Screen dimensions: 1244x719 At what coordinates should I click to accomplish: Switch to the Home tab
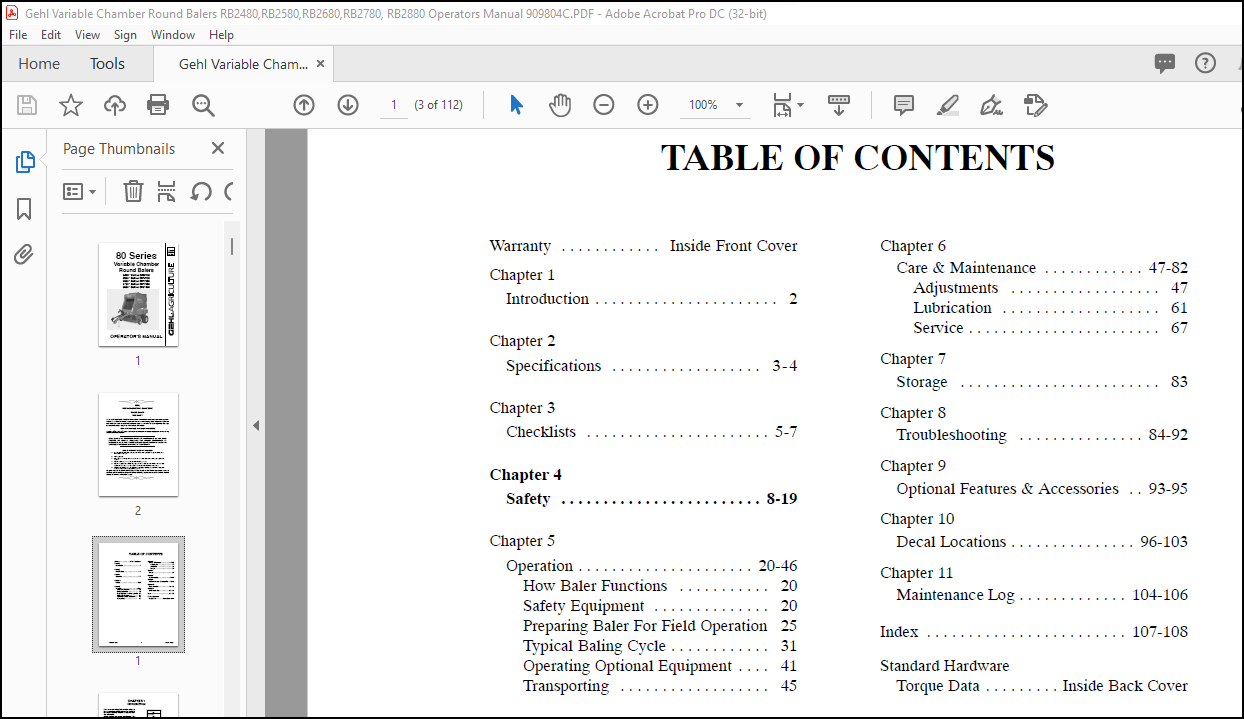tap(39, 63)
